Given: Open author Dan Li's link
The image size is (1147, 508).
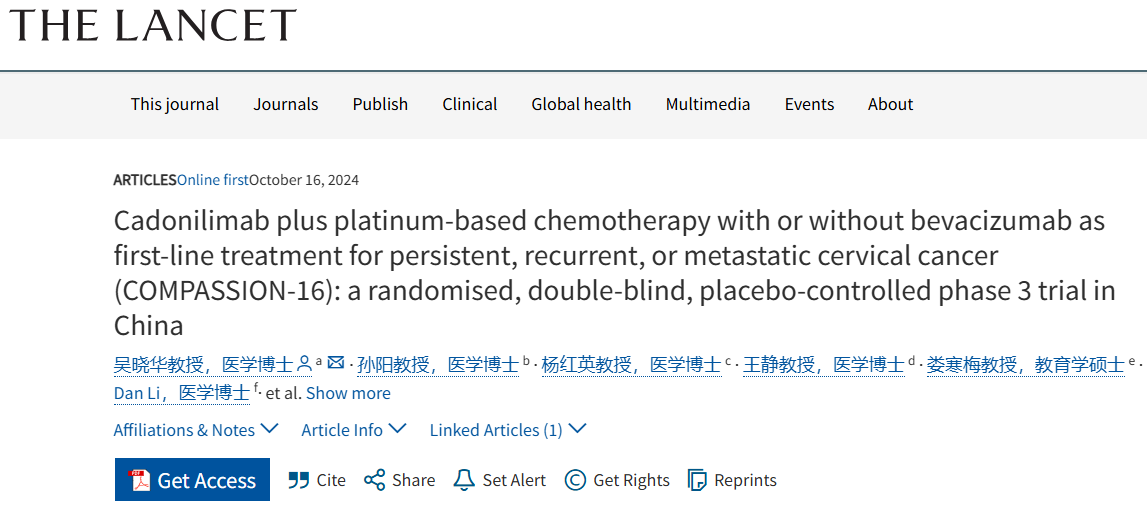Looking at the screenshot, I should 181,393.
